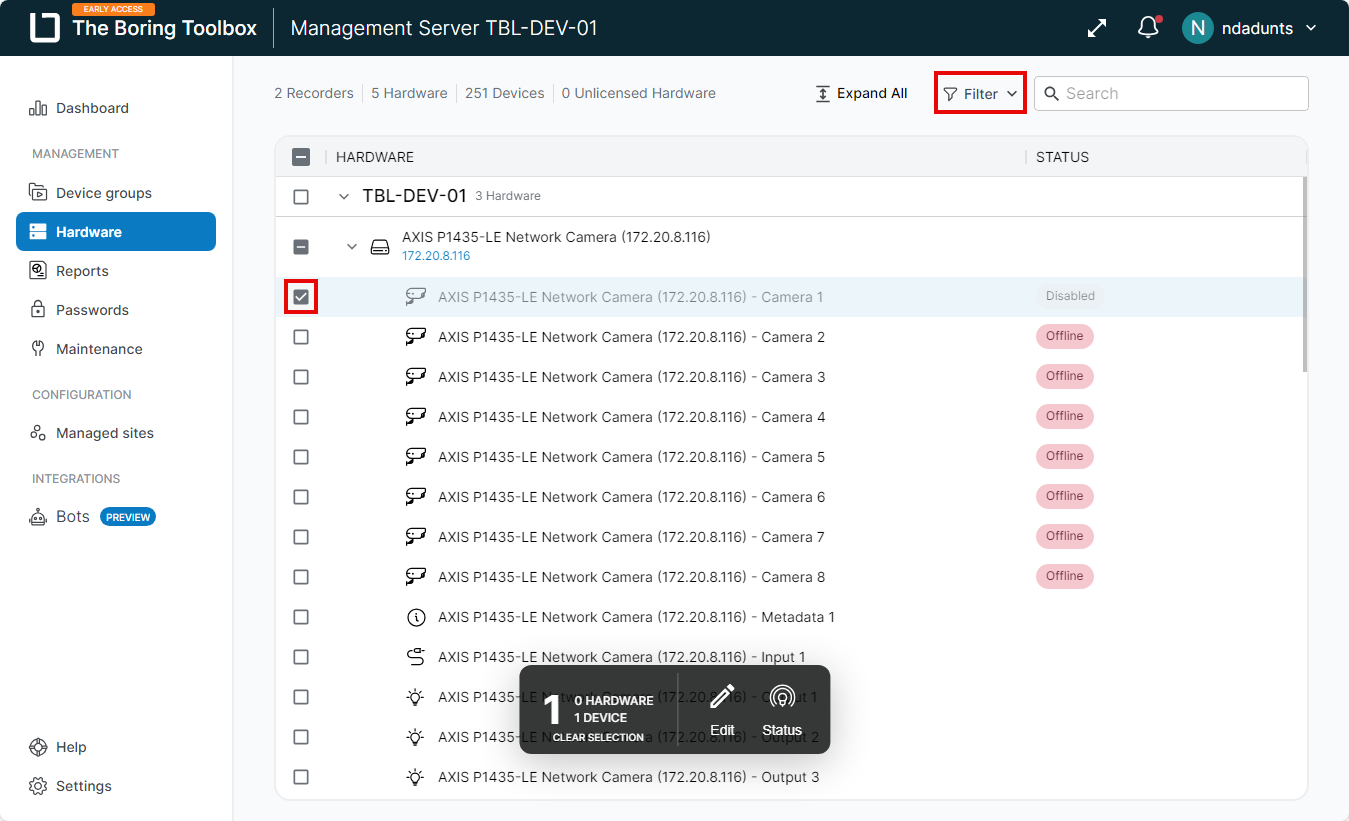
Task: Click the Camera 6 camera icon
Action: click(416, 497)
